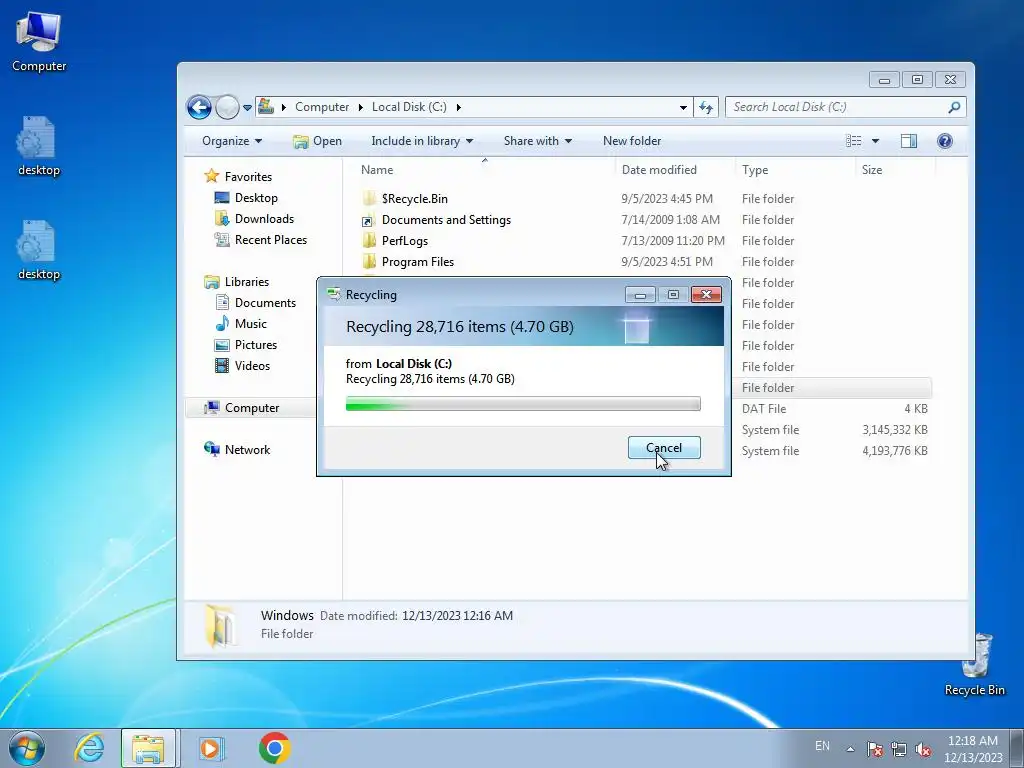Show hidden tray icons arrow

[x=850, y=749]
